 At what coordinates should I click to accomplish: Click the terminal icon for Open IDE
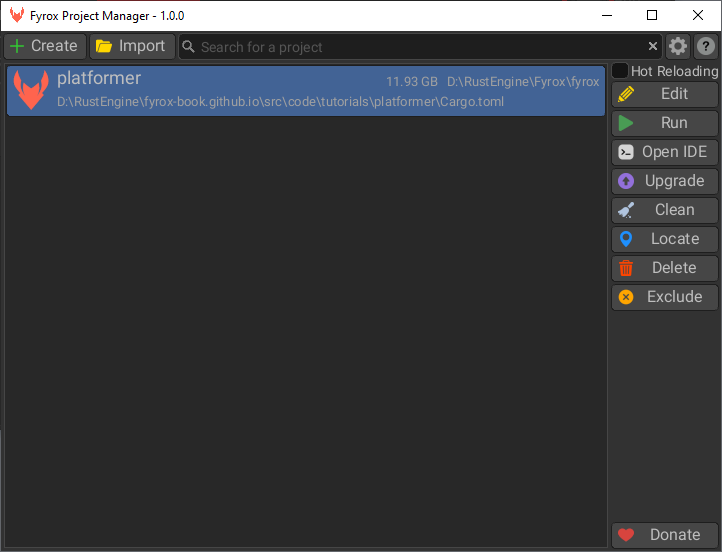click(x=626, y=152)
